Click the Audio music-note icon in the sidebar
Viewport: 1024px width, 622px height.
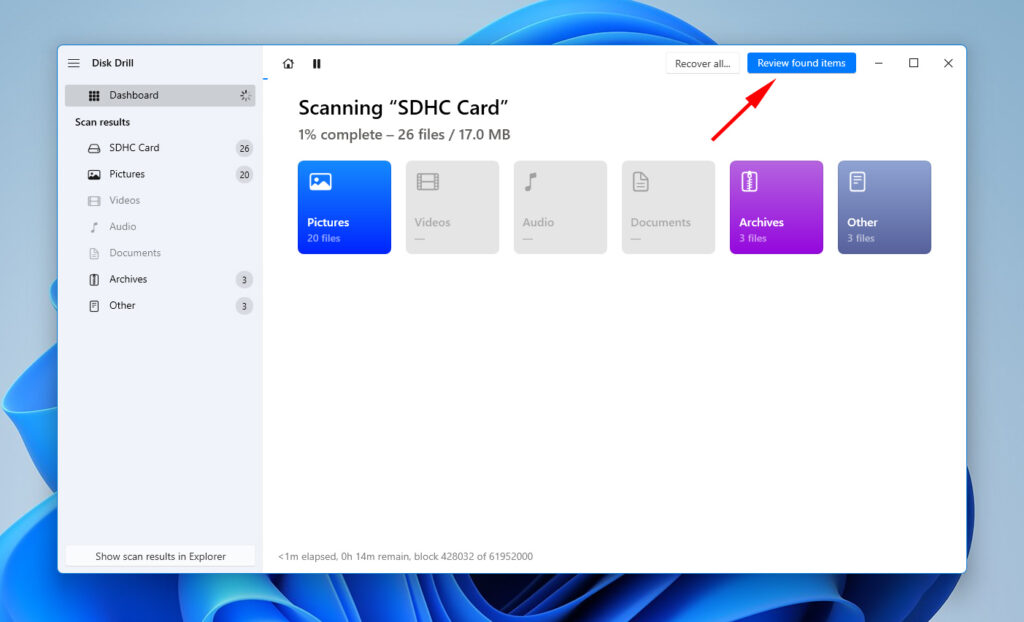(x=93, y=226)
